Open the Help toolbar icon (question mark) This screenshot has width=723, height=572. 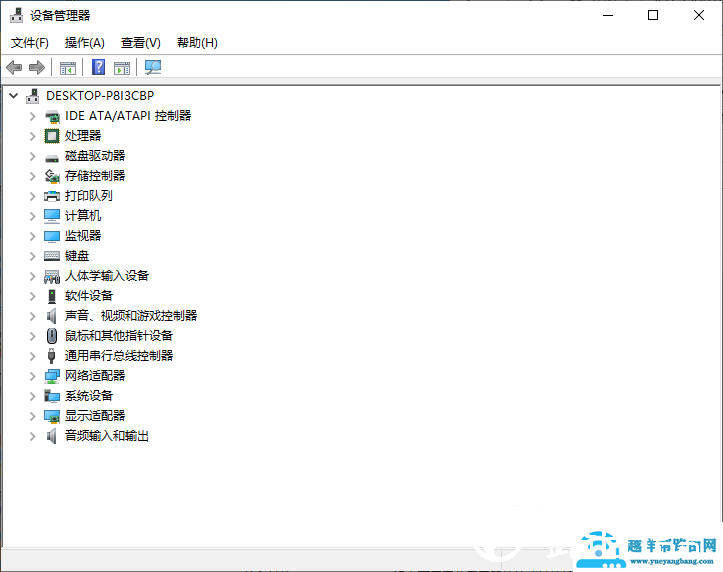(98, 67)
